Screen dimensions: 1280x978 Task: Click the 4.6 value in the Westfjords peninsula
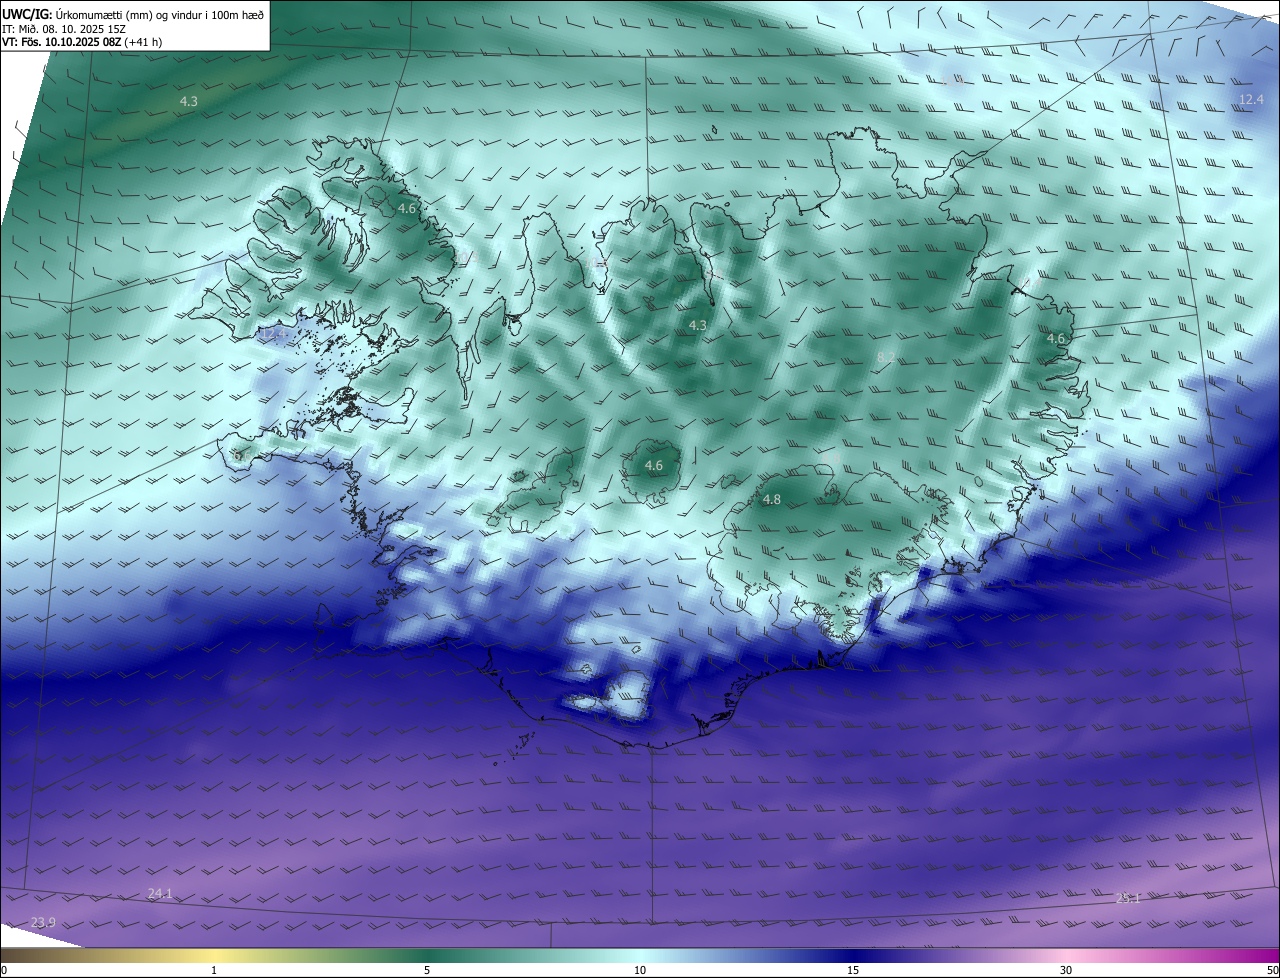tap(406, 208)
